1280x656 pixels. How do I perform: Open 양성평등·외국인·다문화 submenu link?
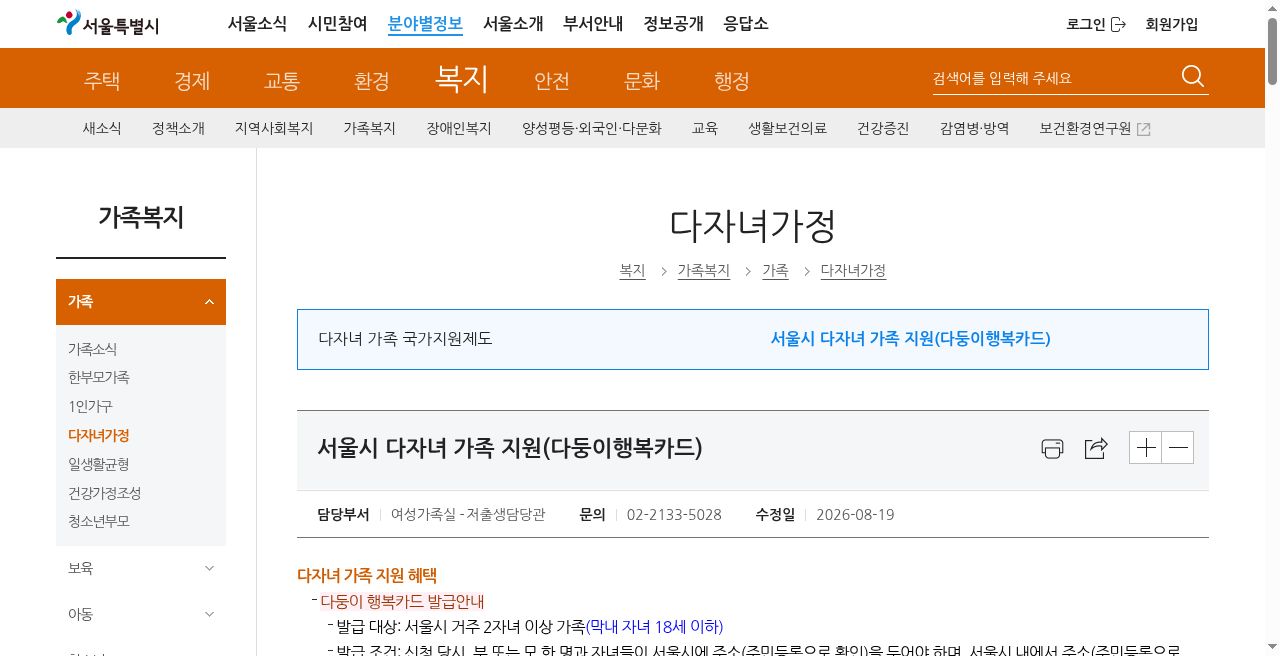(x=592, y=128)
